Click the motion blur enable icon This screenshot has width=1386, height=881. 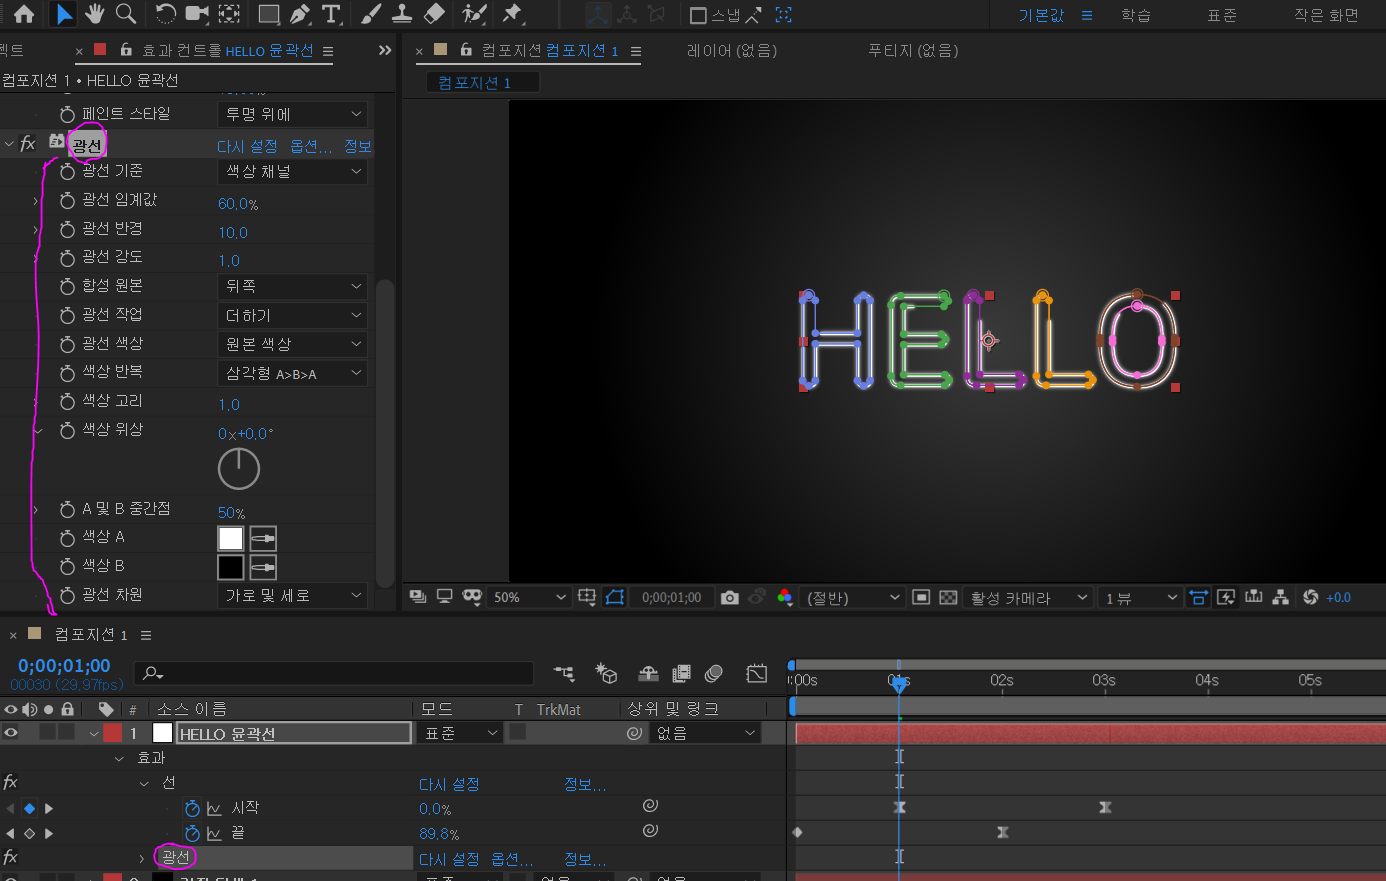714,674
